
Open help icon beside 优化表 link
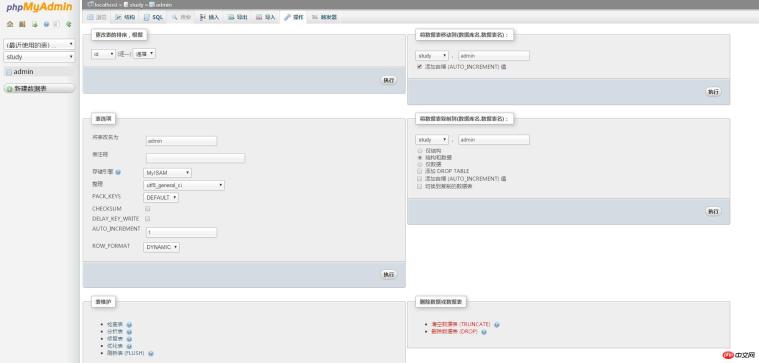click(x=129, y=347)
